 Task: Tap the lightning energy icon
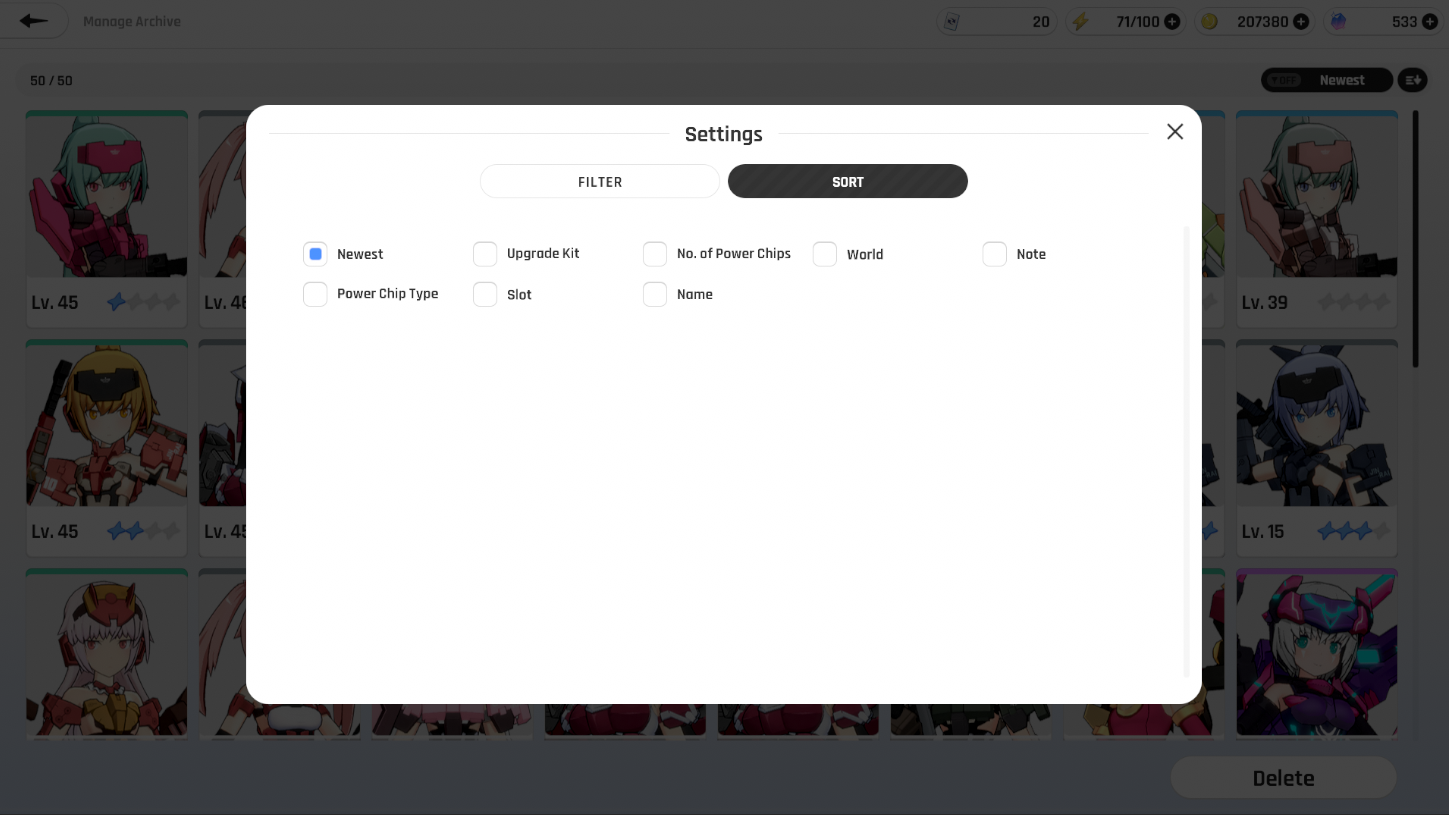[1080, 21]
